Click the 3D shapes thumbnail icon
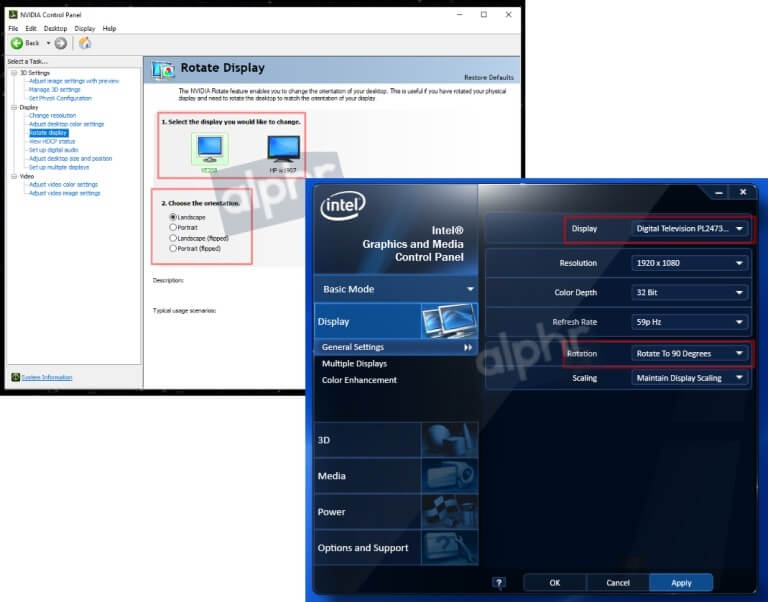 449,440
